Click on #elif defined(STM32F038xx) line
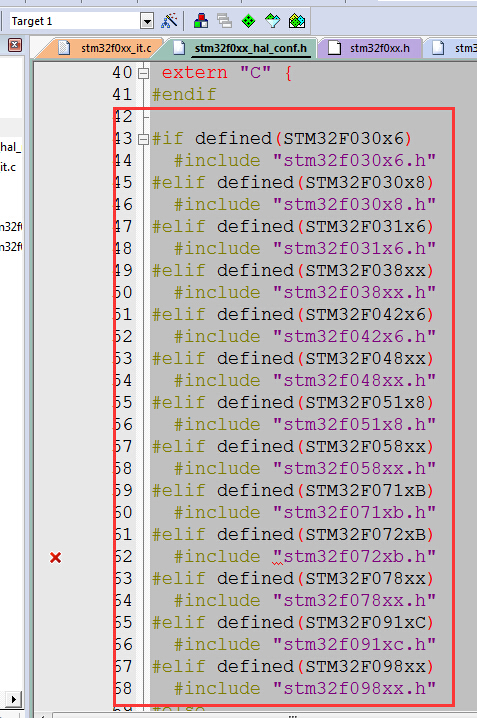 pos(293,271)
